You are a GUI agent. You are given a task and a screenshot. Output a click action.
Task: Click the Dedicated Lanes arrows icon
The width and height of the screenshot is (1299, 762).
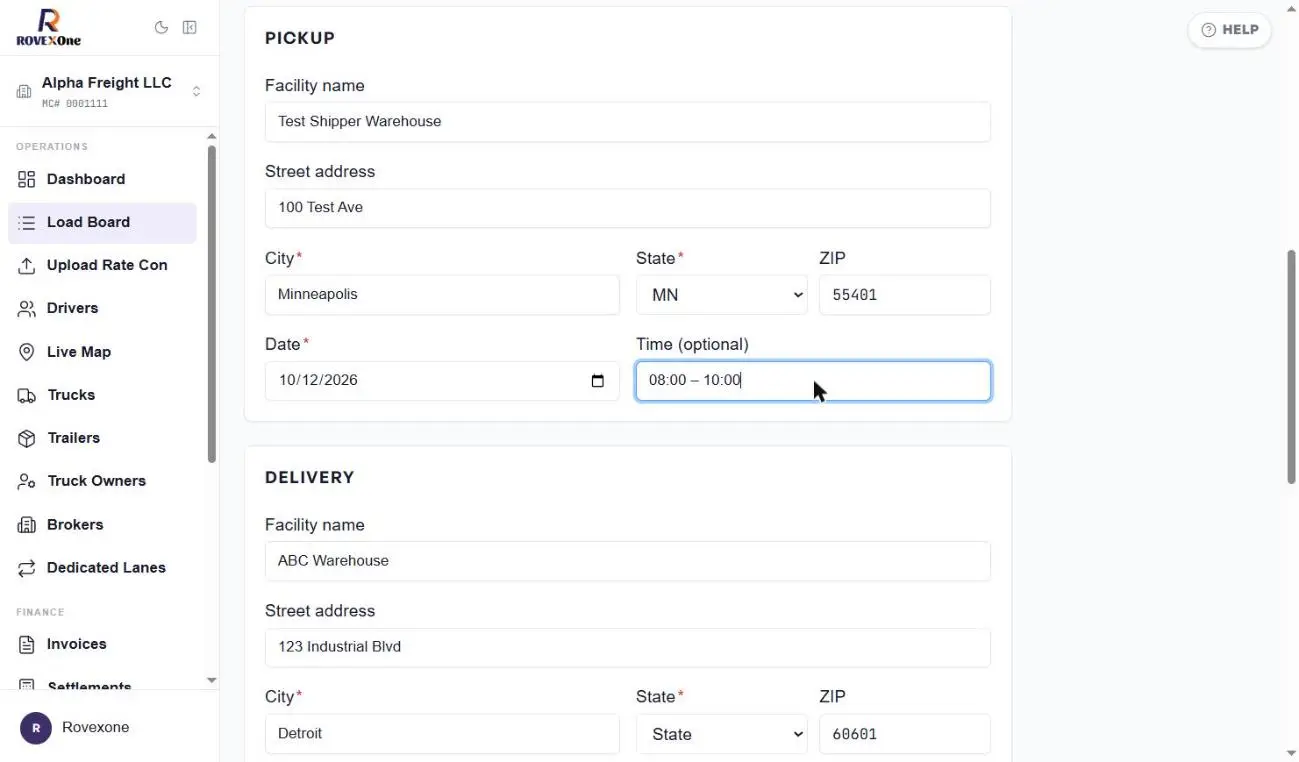(x=27, y=568)
